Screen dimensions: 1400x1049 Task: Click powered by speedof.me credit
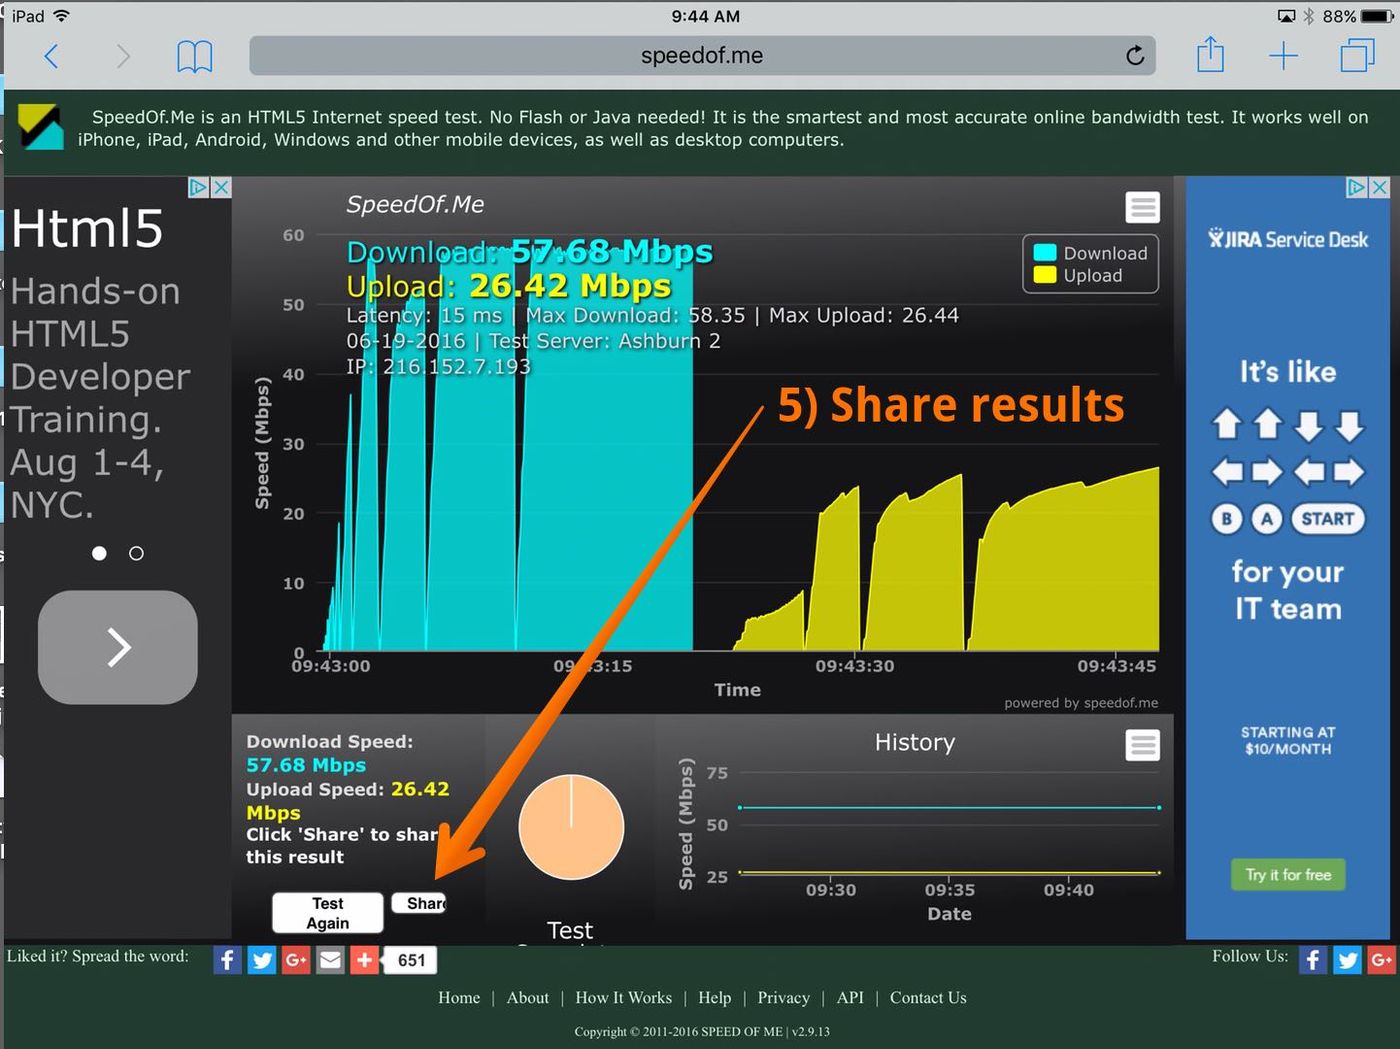pyautogui.click(x=1081, y=703)
